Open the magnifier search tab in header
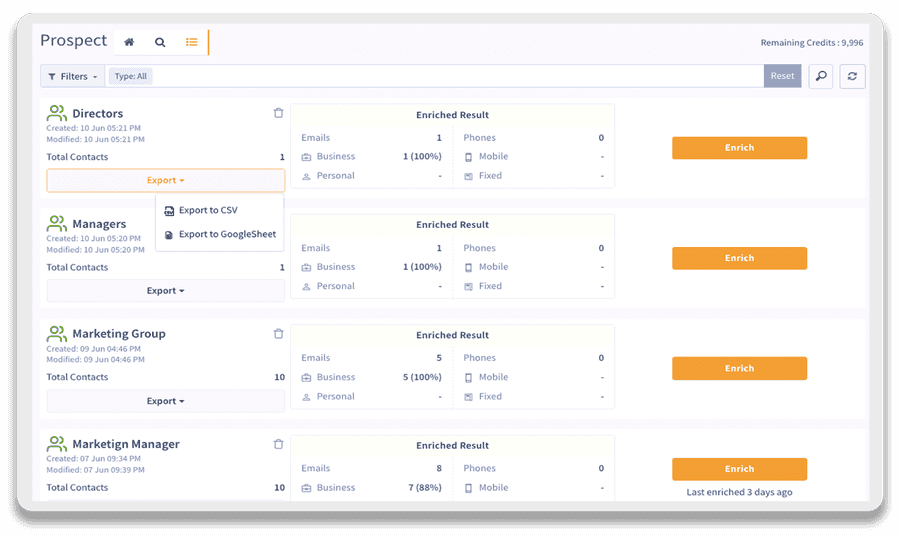This screenshot has height=536, width=900. coord(160,42)
